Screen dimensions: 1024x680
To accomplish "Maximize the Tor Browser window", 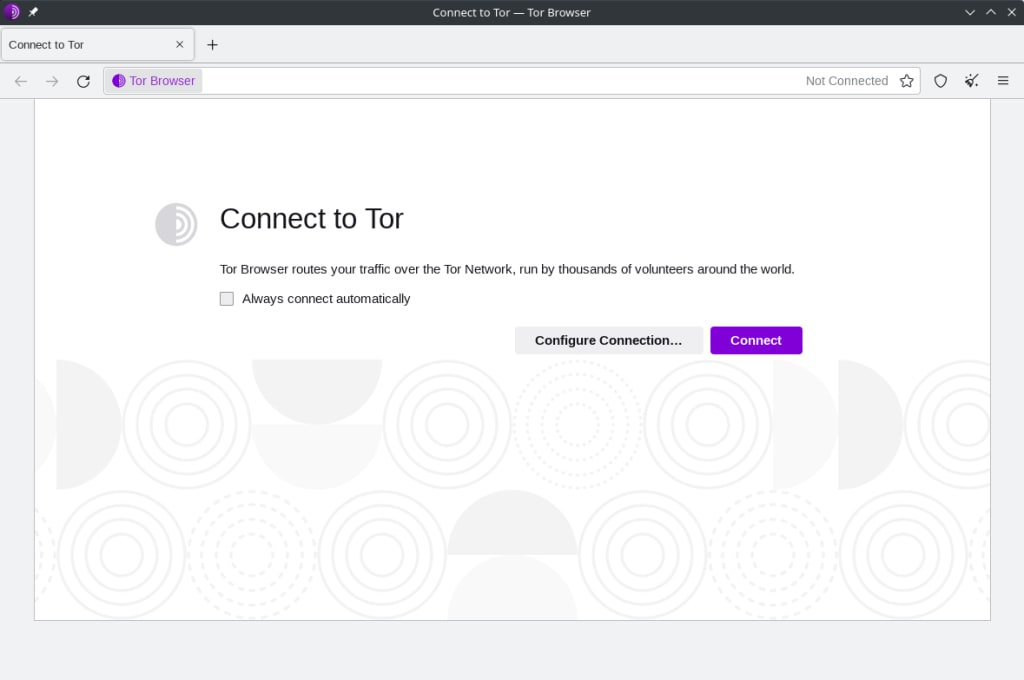I will click(x=991, y=12).
